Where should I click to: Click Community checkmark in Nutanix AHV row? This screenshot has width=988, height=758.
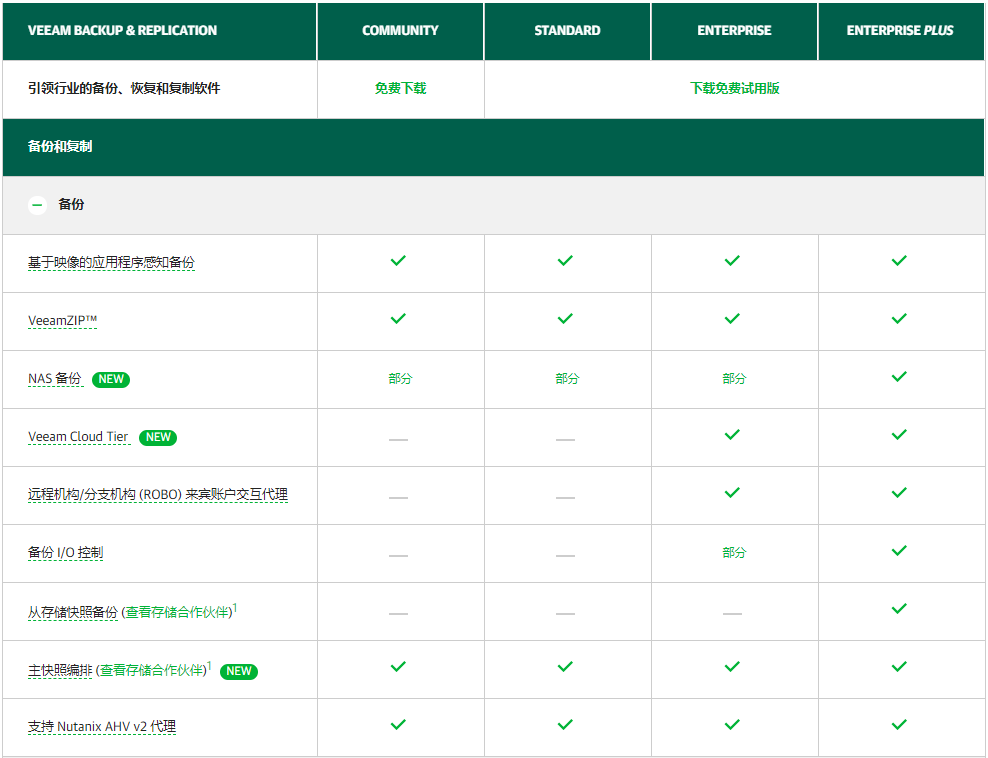pos(398,724)
